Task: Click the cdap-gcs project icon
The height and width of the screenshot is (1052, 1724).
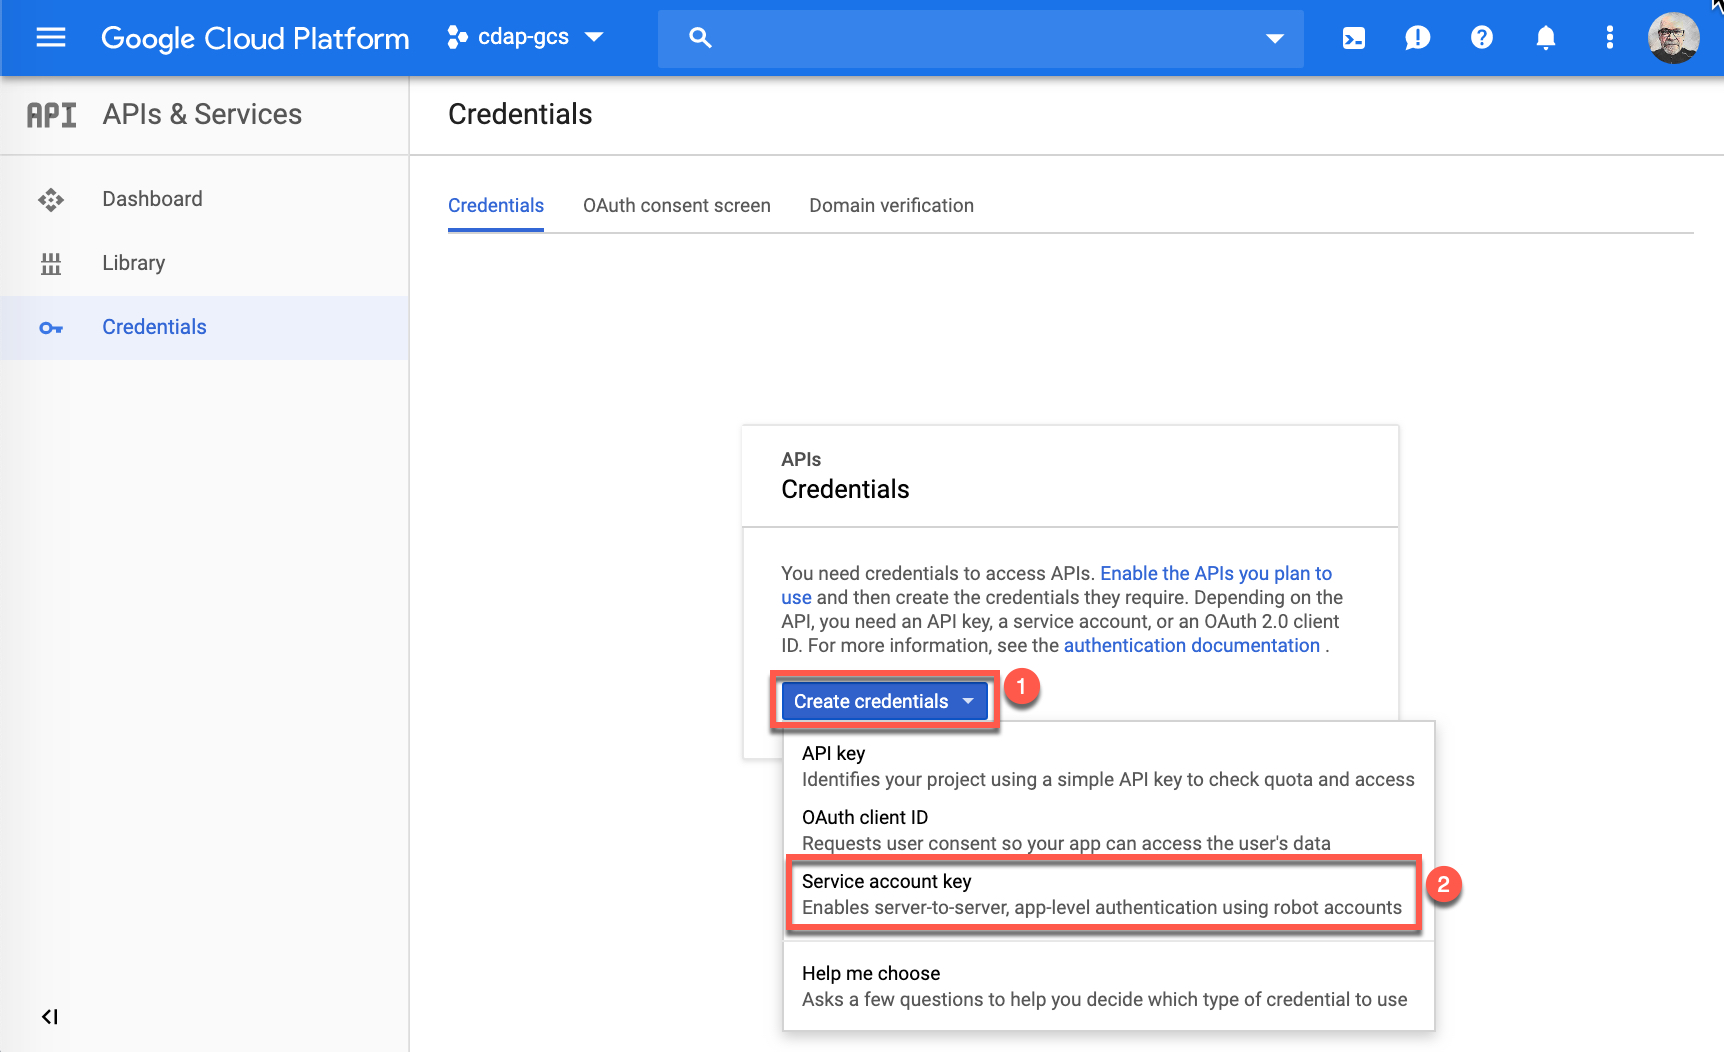Action: (458, 37)
